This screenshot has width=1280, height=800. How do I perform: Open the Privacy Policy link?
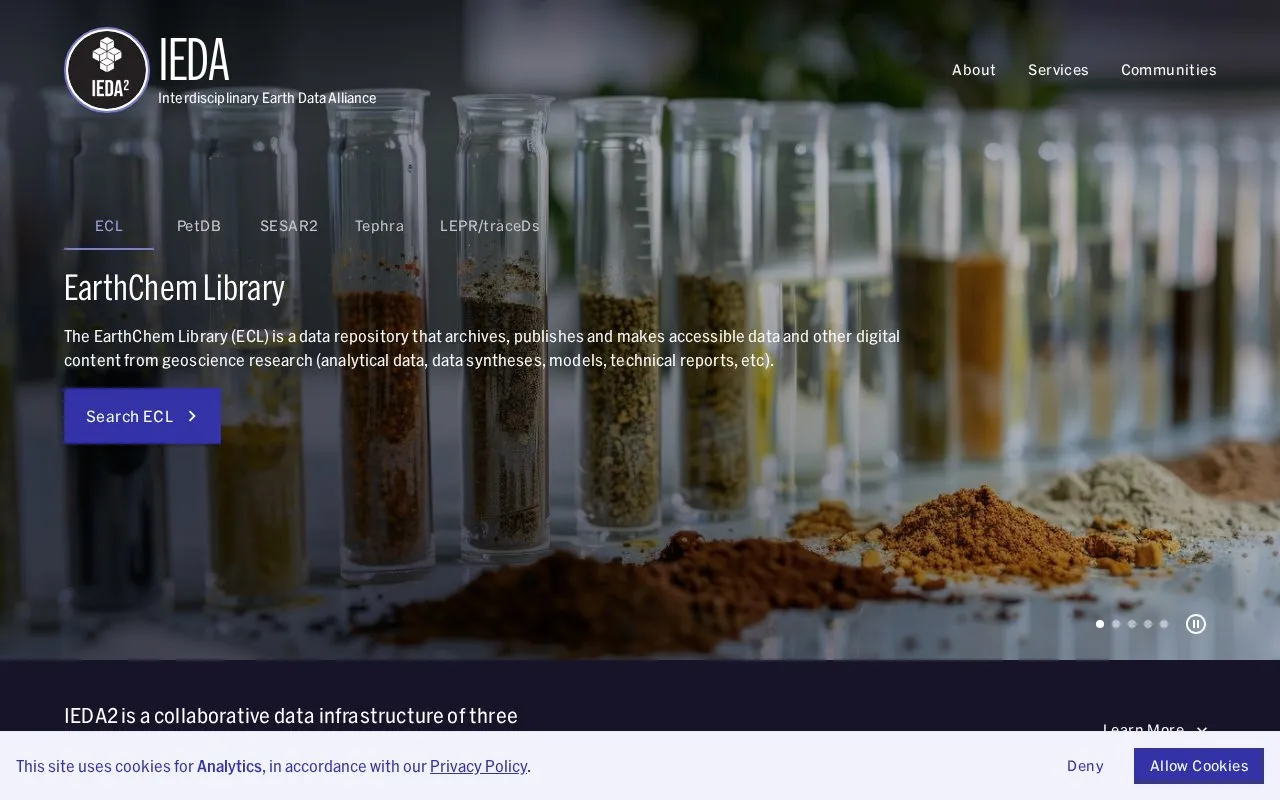[478, 766]
